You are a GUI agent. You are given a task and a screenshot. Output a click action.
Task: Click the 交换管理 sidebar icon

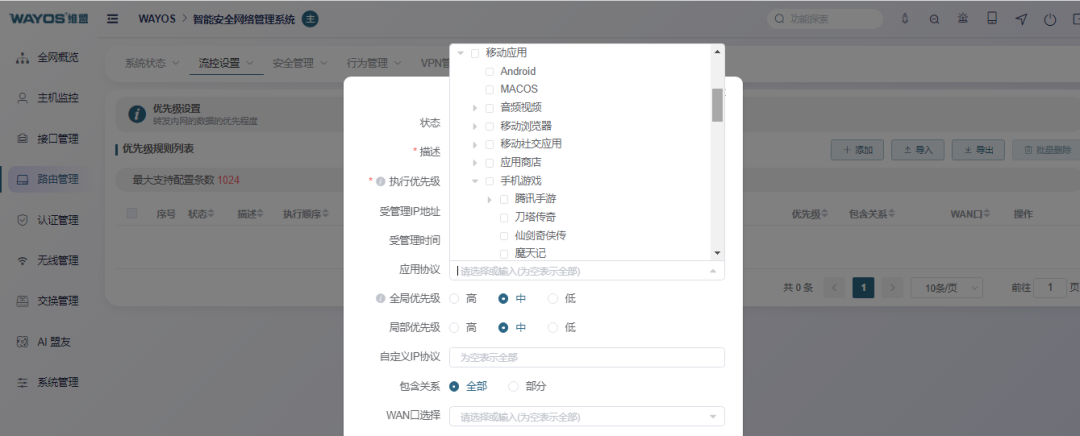[22, 301]
